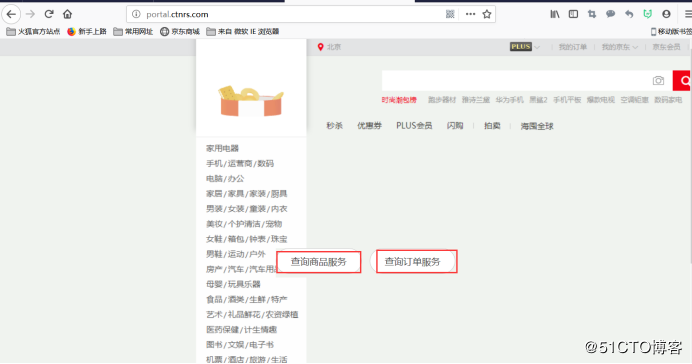Toggle the browser sidebar view icon
Image resolution: width=692 pixels, height=364 pixels.
point(573,14)
